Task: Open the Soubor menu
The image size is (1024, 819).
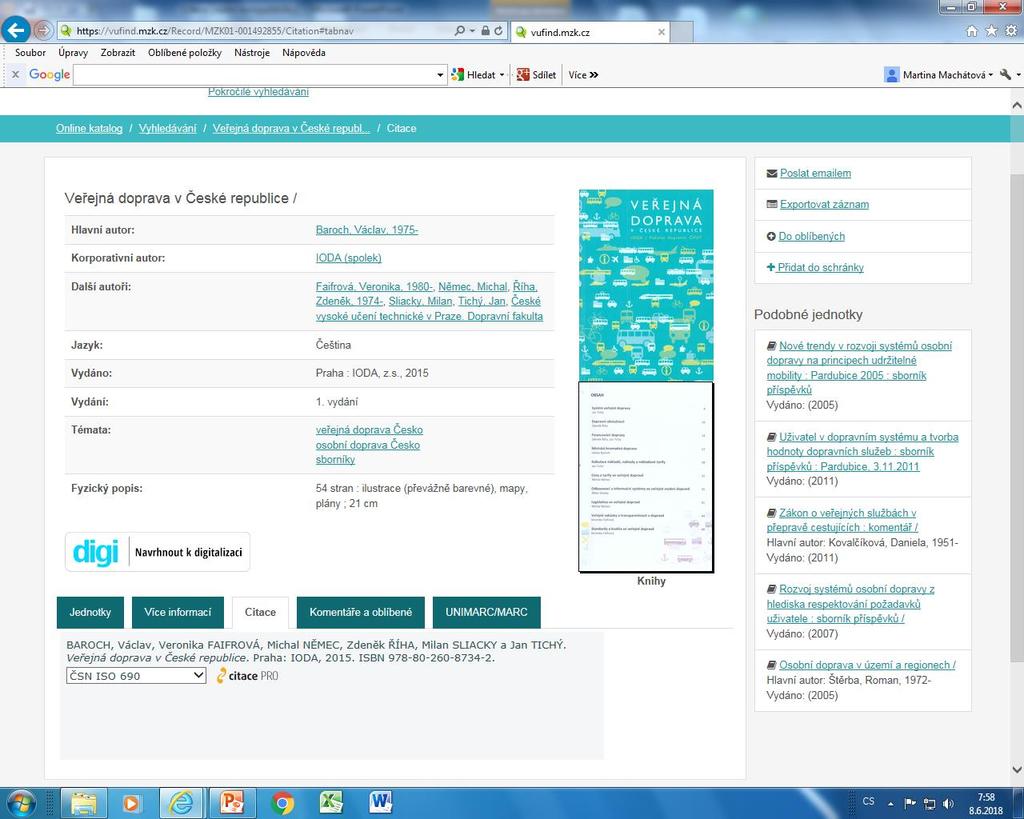Action: click(30, 52)
